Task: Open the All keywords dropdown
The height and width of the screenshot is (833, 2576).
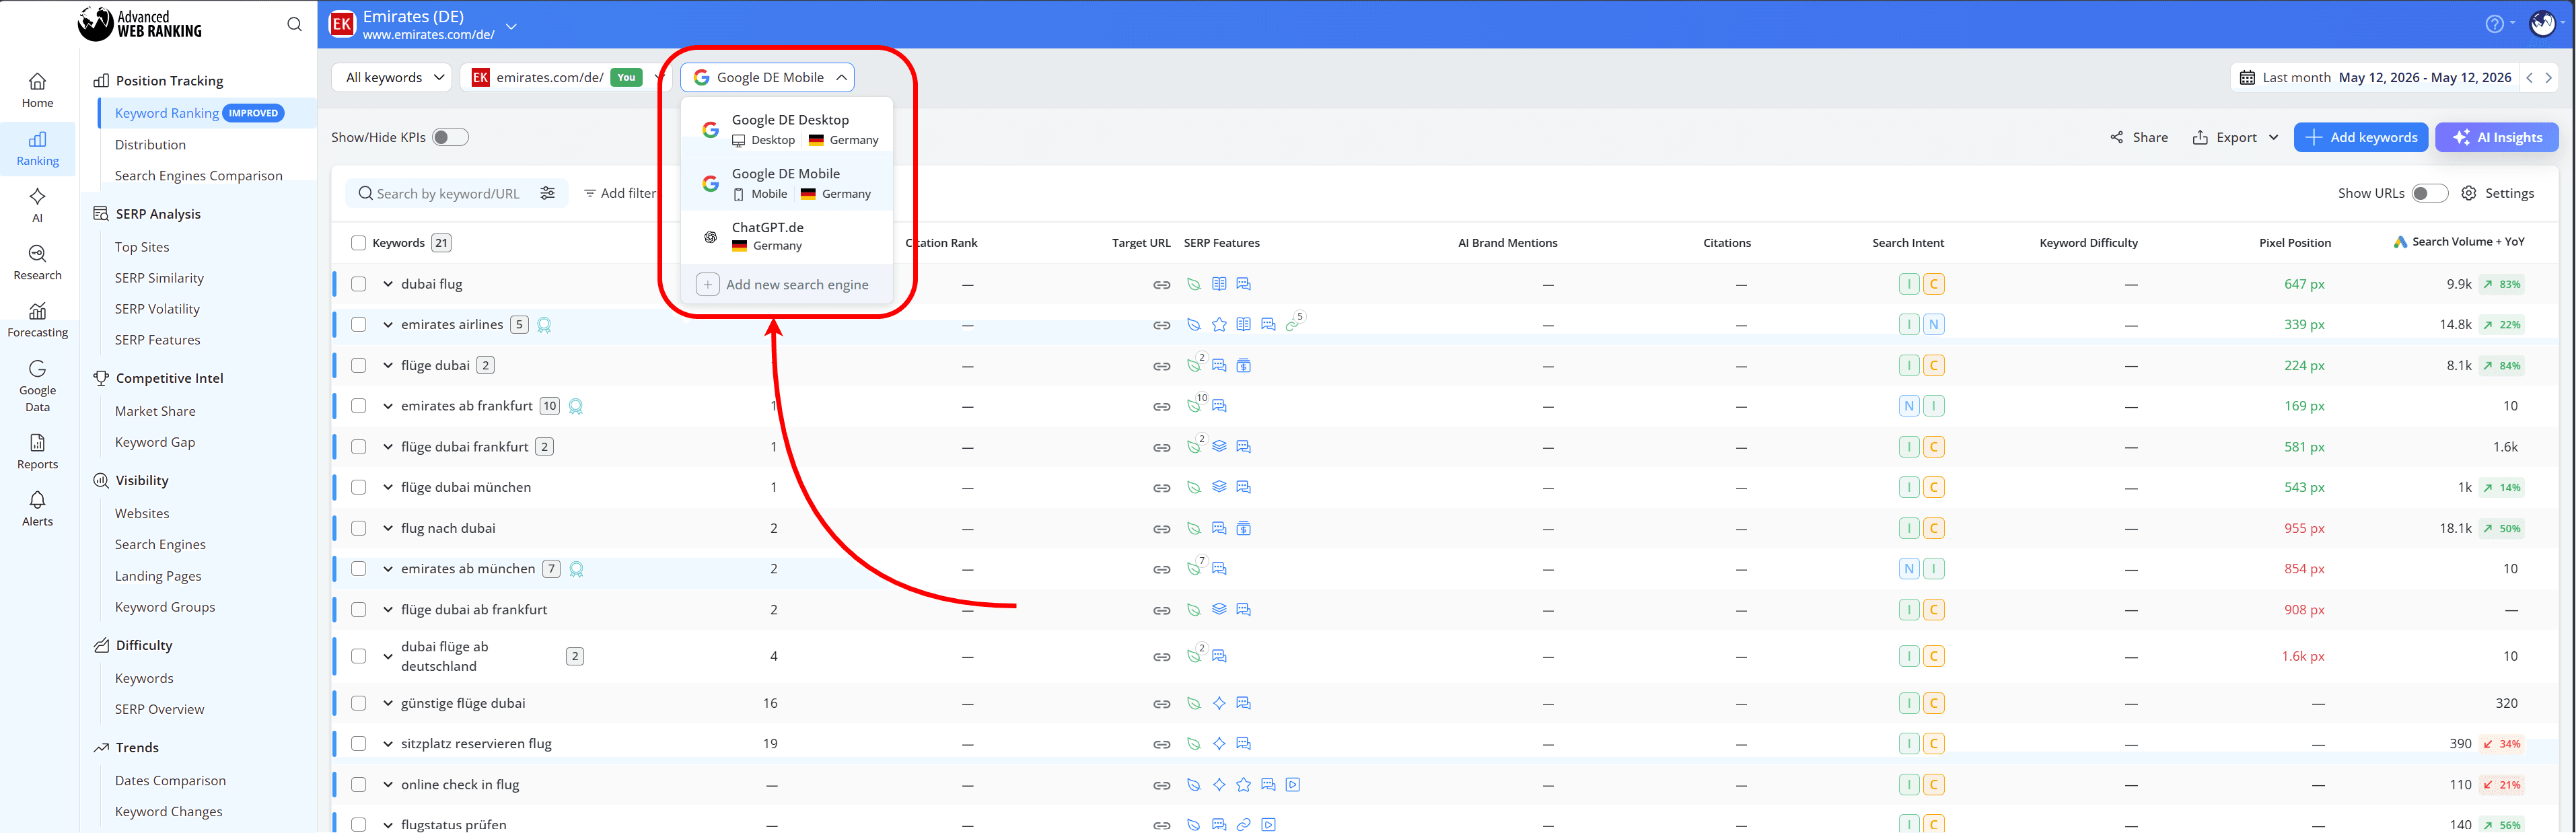Action: point(391,77)
